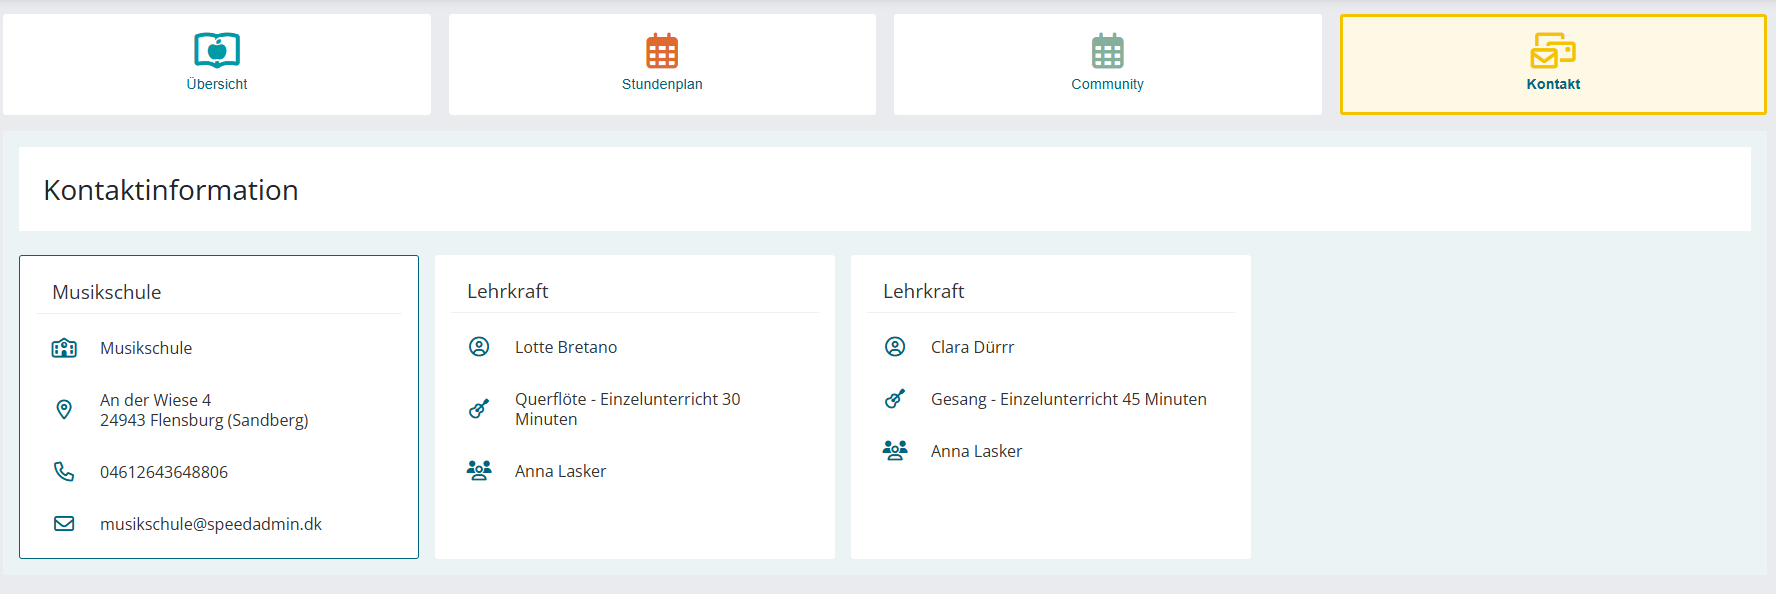Click the school building icon beside Musikschule
Viewport: 1776px width, 594px height.
[x=64, y=348]
